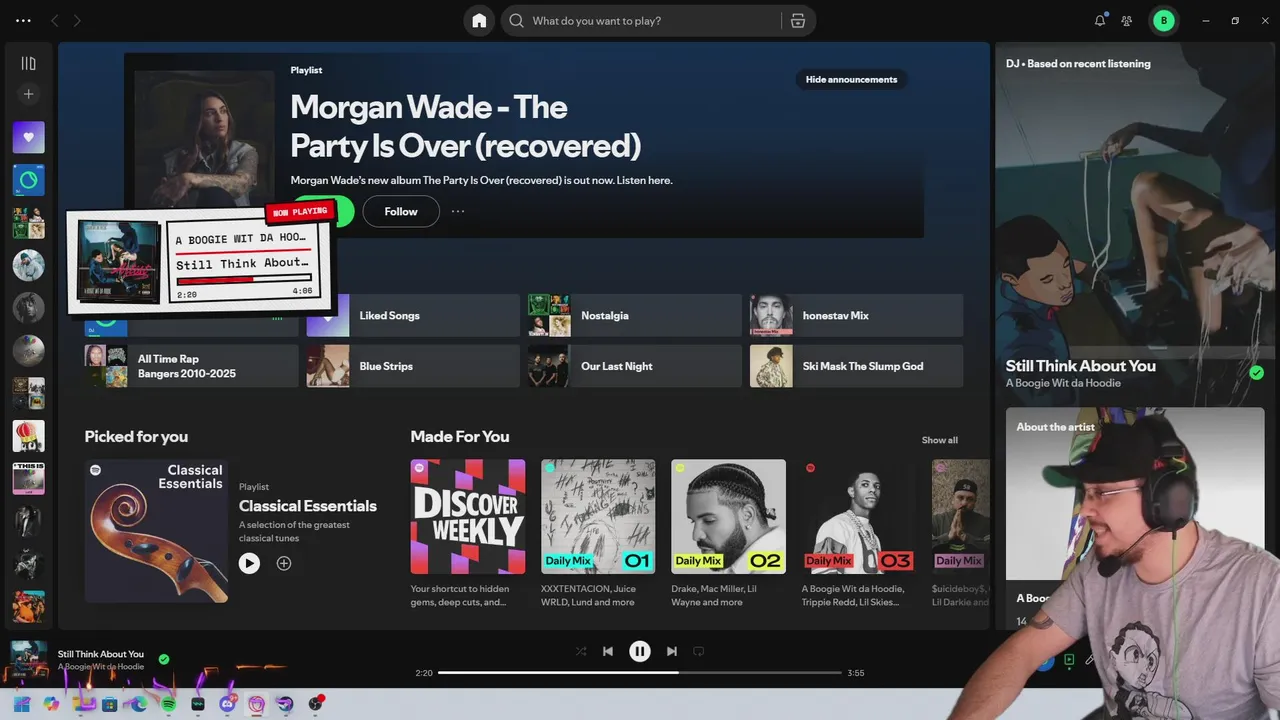Open Discover Weekly card

468,535
